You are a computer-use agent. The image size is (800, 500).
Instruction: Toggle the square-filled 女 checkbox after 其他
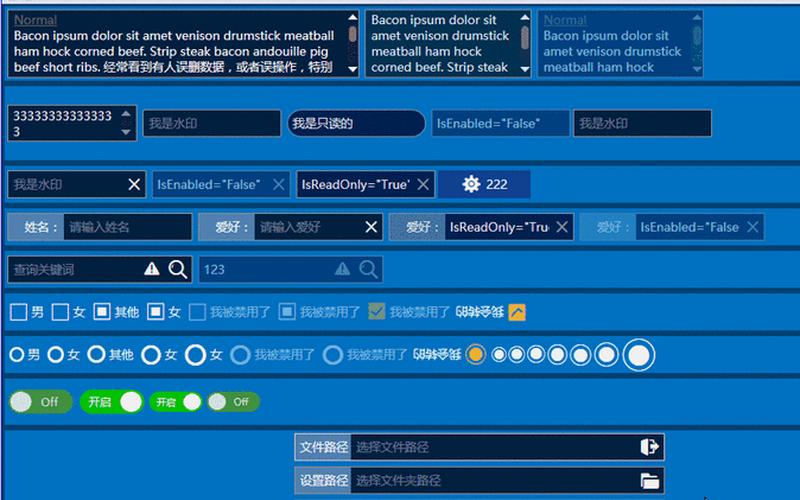click(155, 311)
